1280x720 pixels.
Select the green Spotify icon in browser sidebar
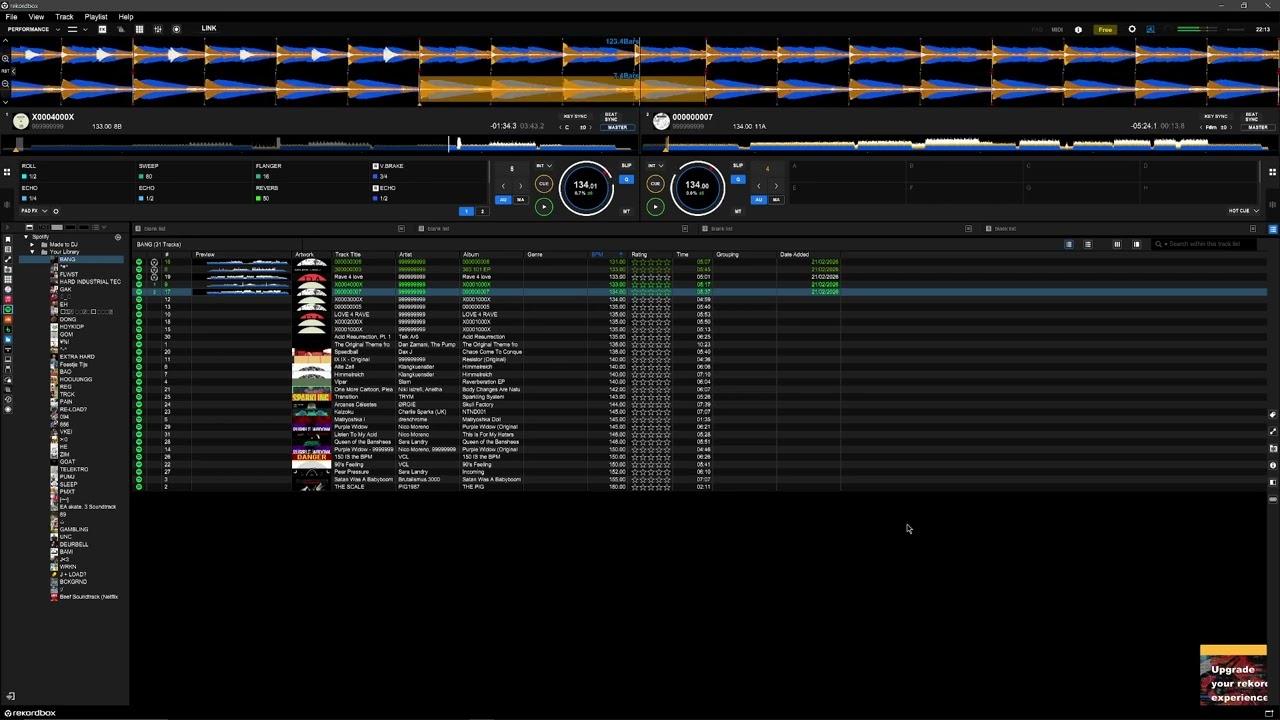[8, 309]
